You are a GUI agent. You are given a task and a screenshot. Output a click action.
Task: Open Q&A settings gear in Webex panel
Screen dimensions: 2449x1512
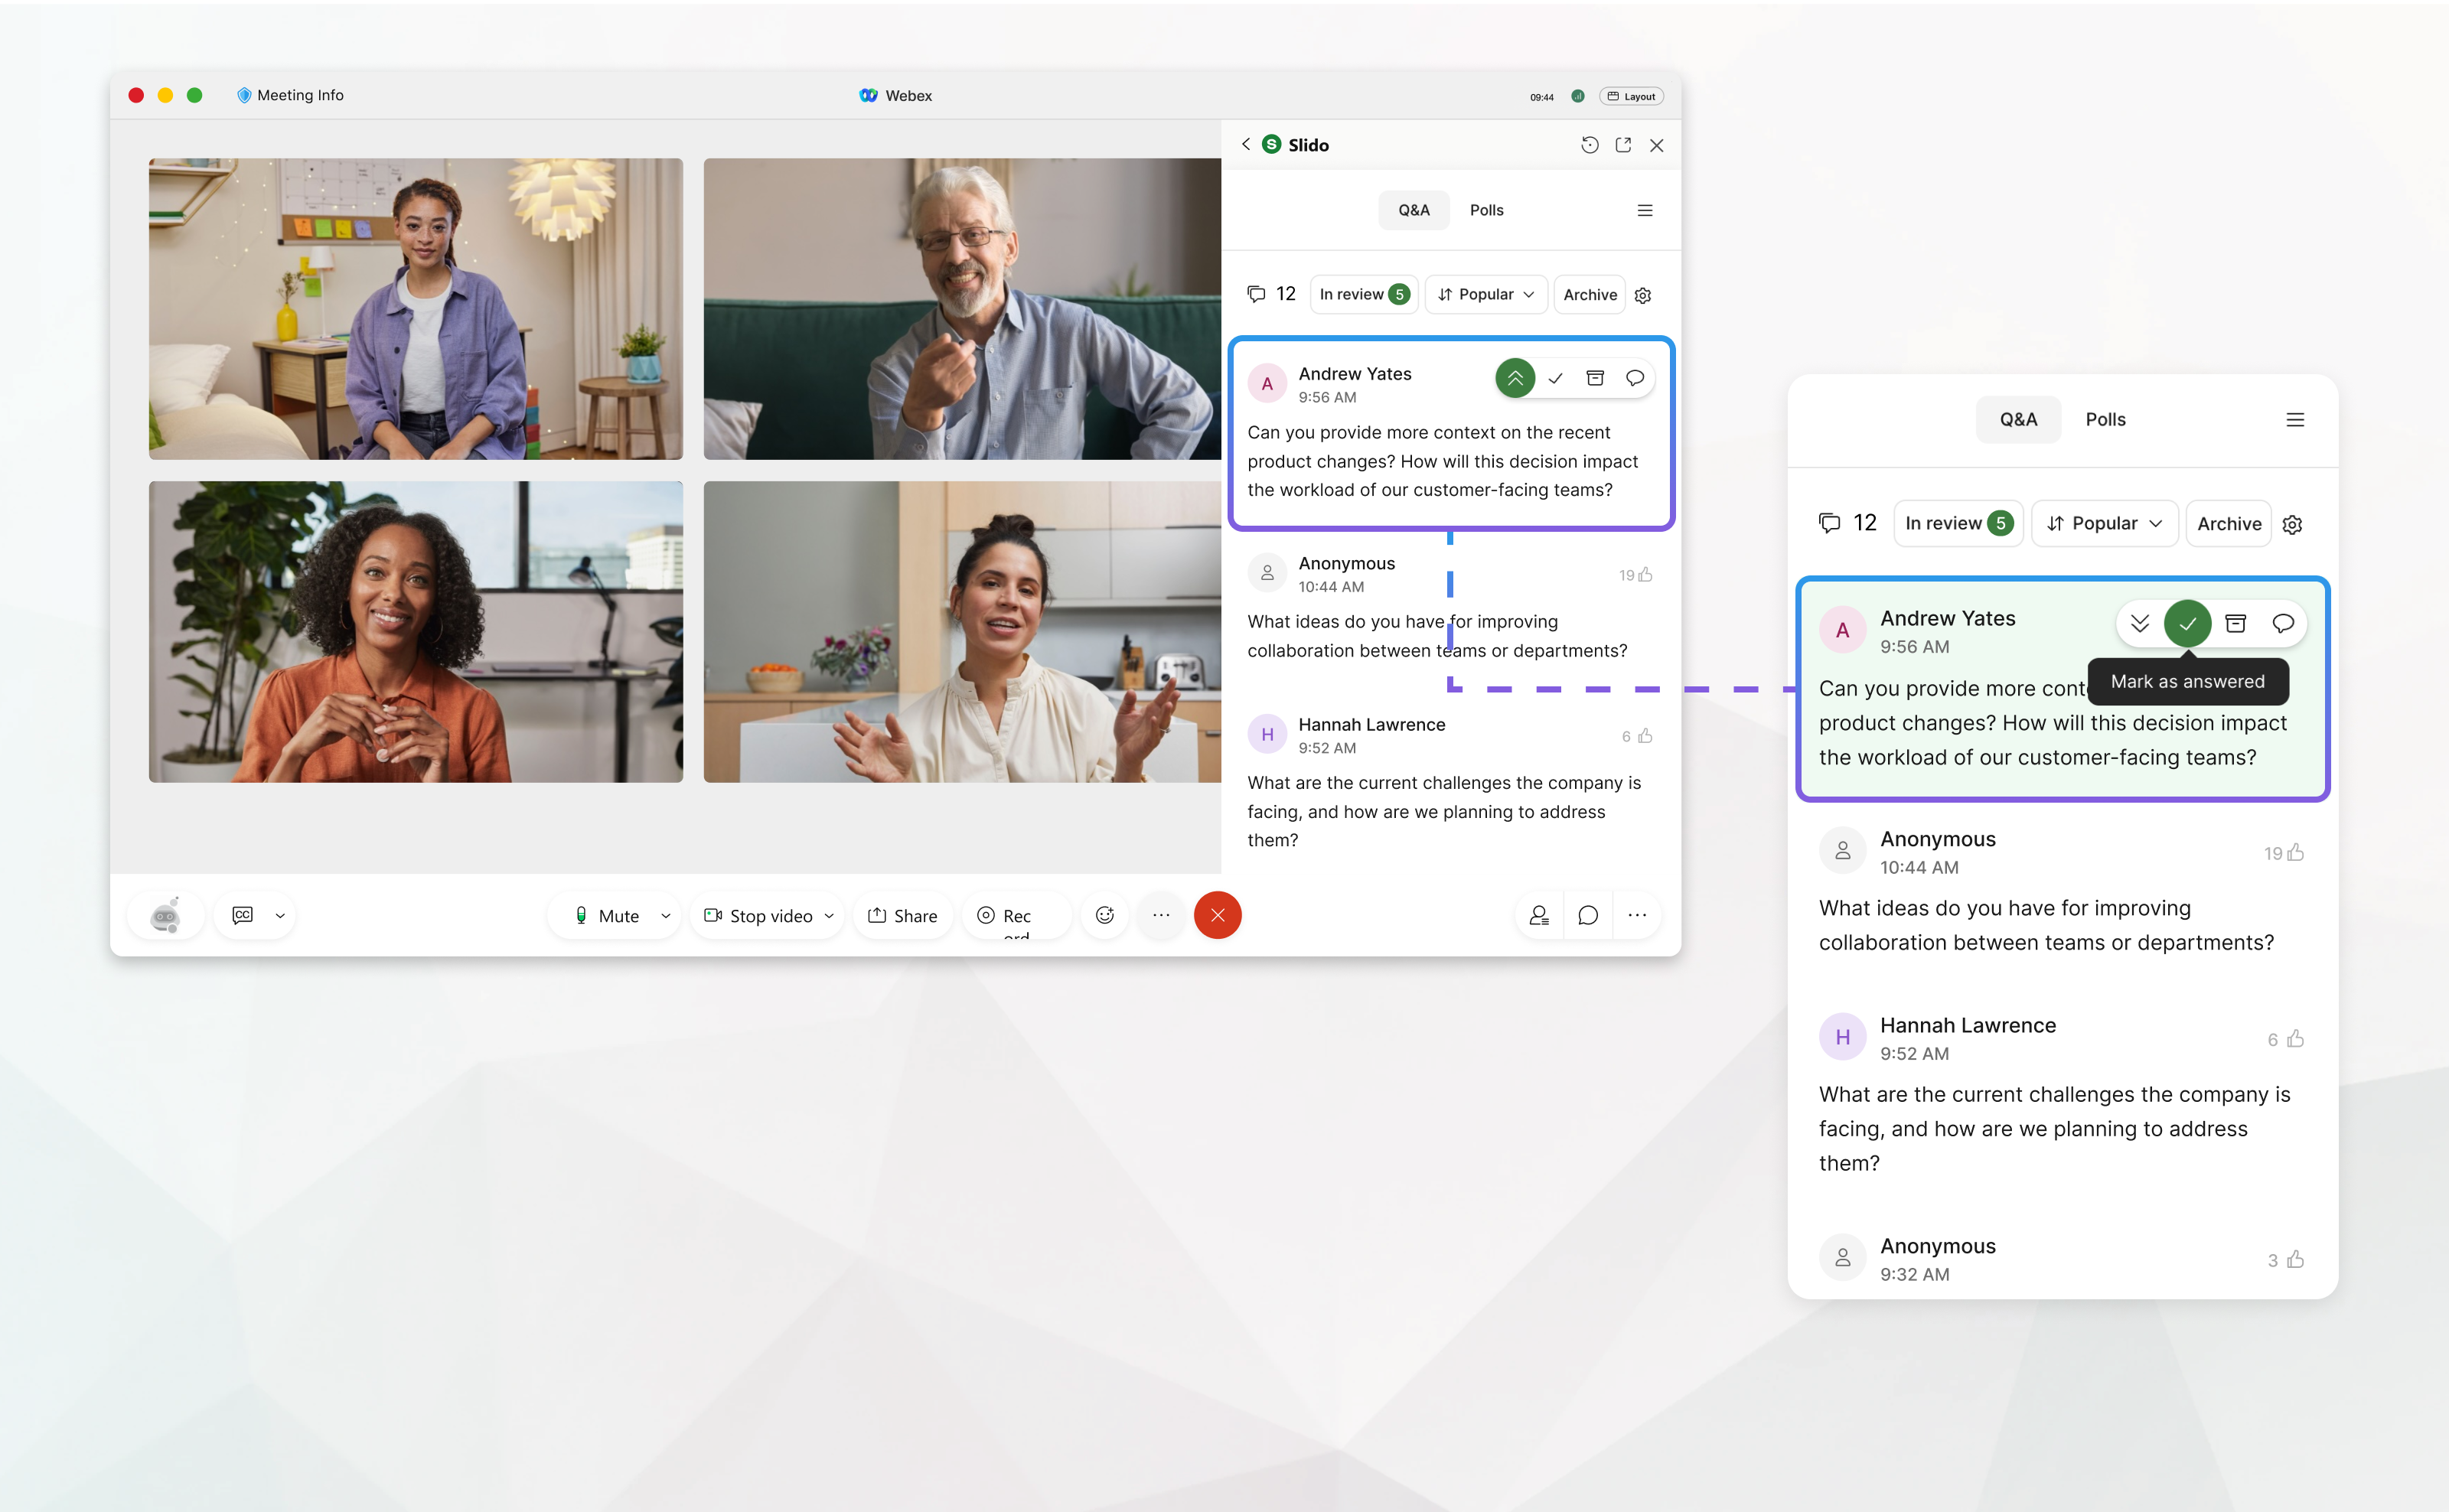point(1643,295)
